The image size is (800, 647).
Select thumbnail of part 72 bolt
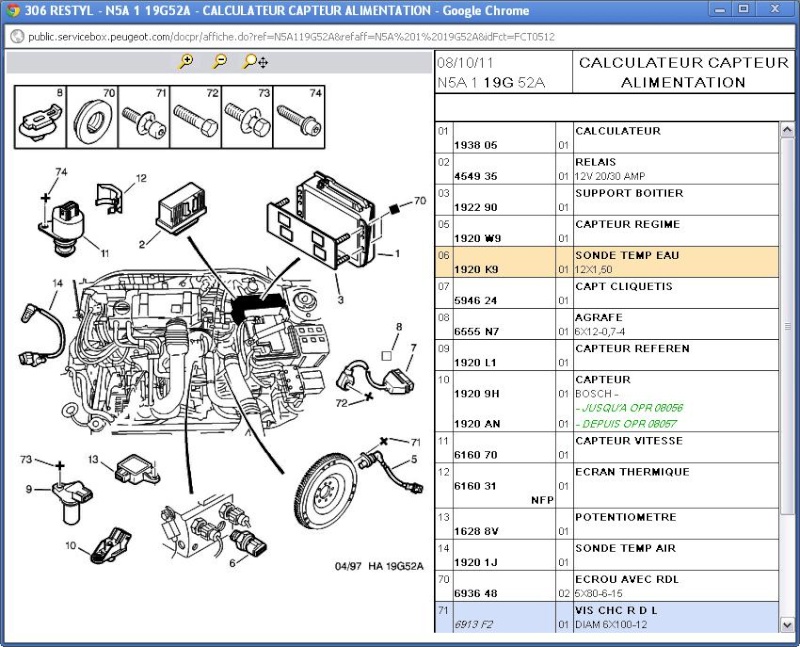195,117
